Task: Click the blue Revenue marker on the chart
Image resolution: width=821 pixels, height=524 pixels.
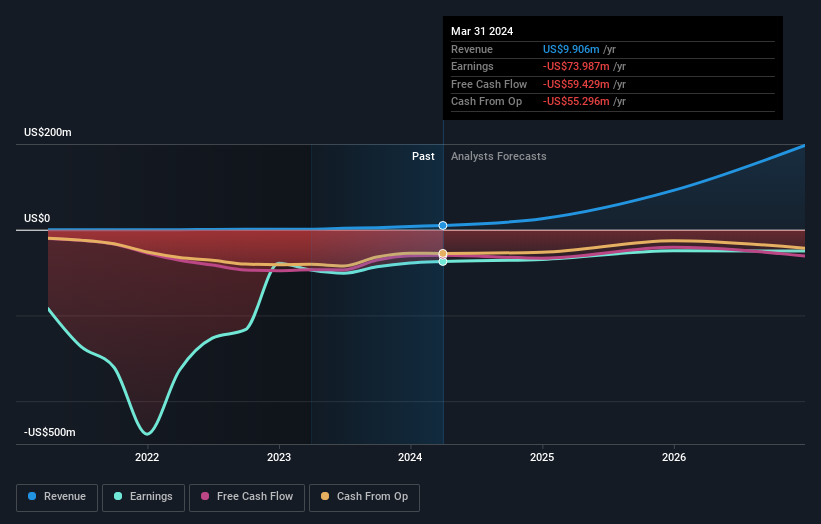Action: coord(443,226)
